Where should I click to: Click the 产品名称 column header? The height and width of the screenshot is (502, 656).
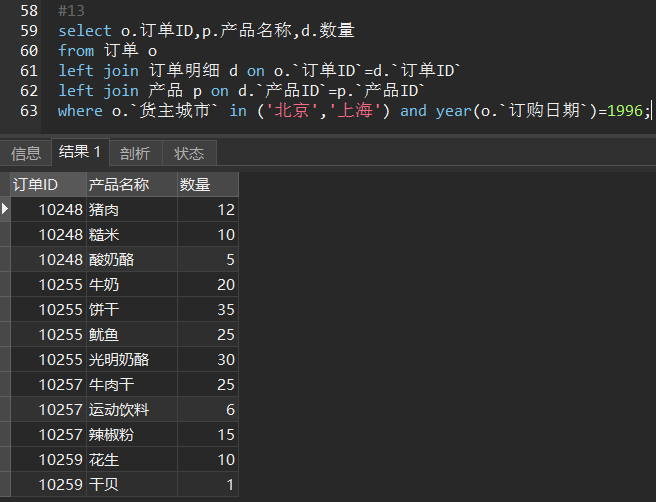pos(130,184)
